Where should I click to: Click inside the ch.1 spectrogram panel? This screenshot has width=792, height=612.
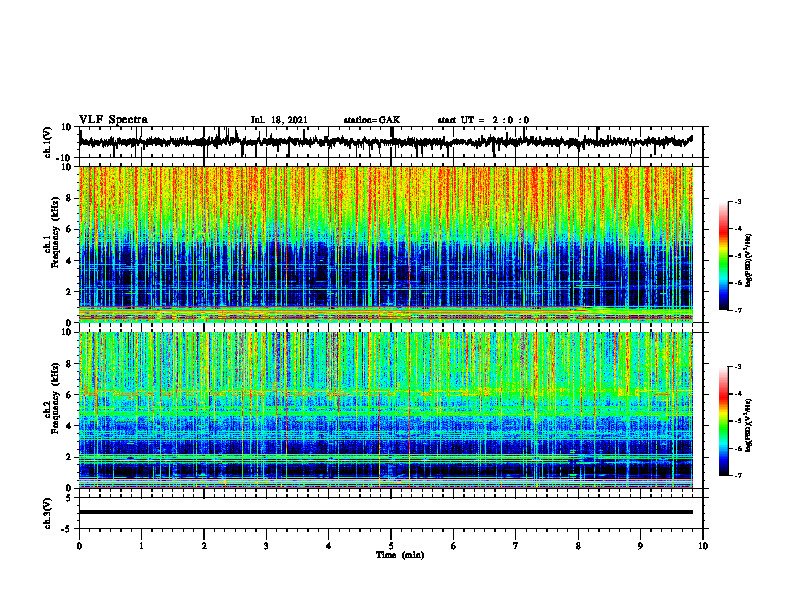coord(386,244)
